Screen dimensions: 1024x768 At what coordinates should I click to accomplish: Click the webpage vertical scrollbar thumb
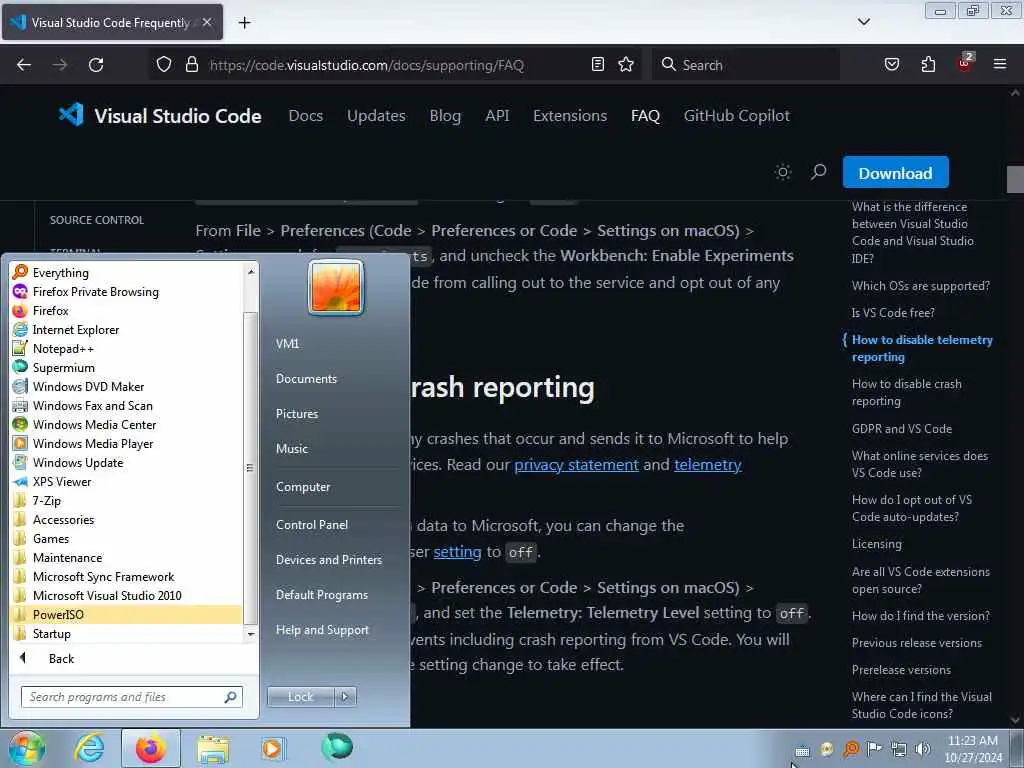click(x=1015, y=179)
